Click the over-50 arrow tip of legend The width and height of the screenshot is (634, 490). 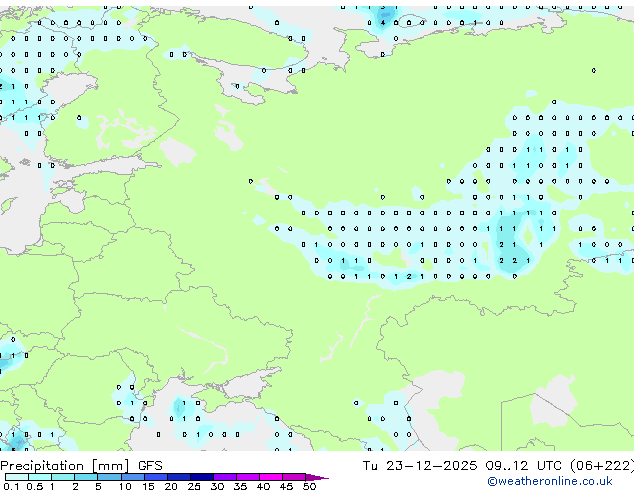[x=317, y=477]
